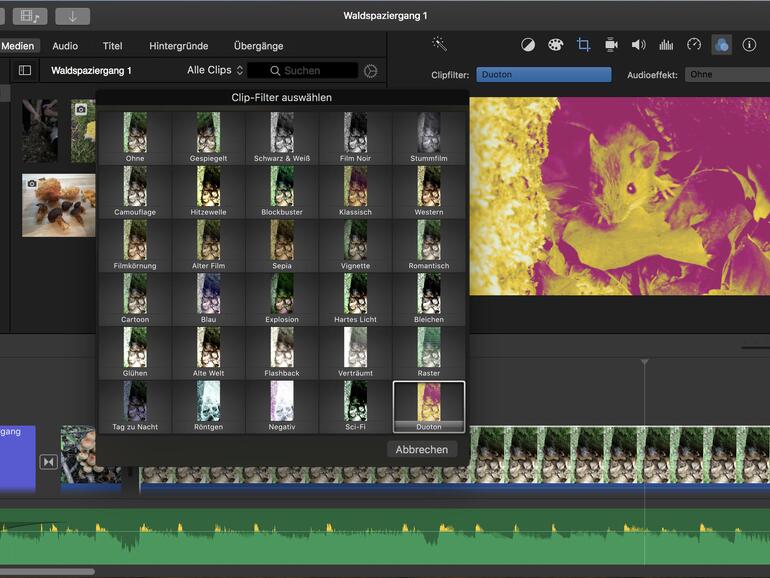Click the mushrooms photo in media browser
Screen dimensions: 770x578
(58, 205)
